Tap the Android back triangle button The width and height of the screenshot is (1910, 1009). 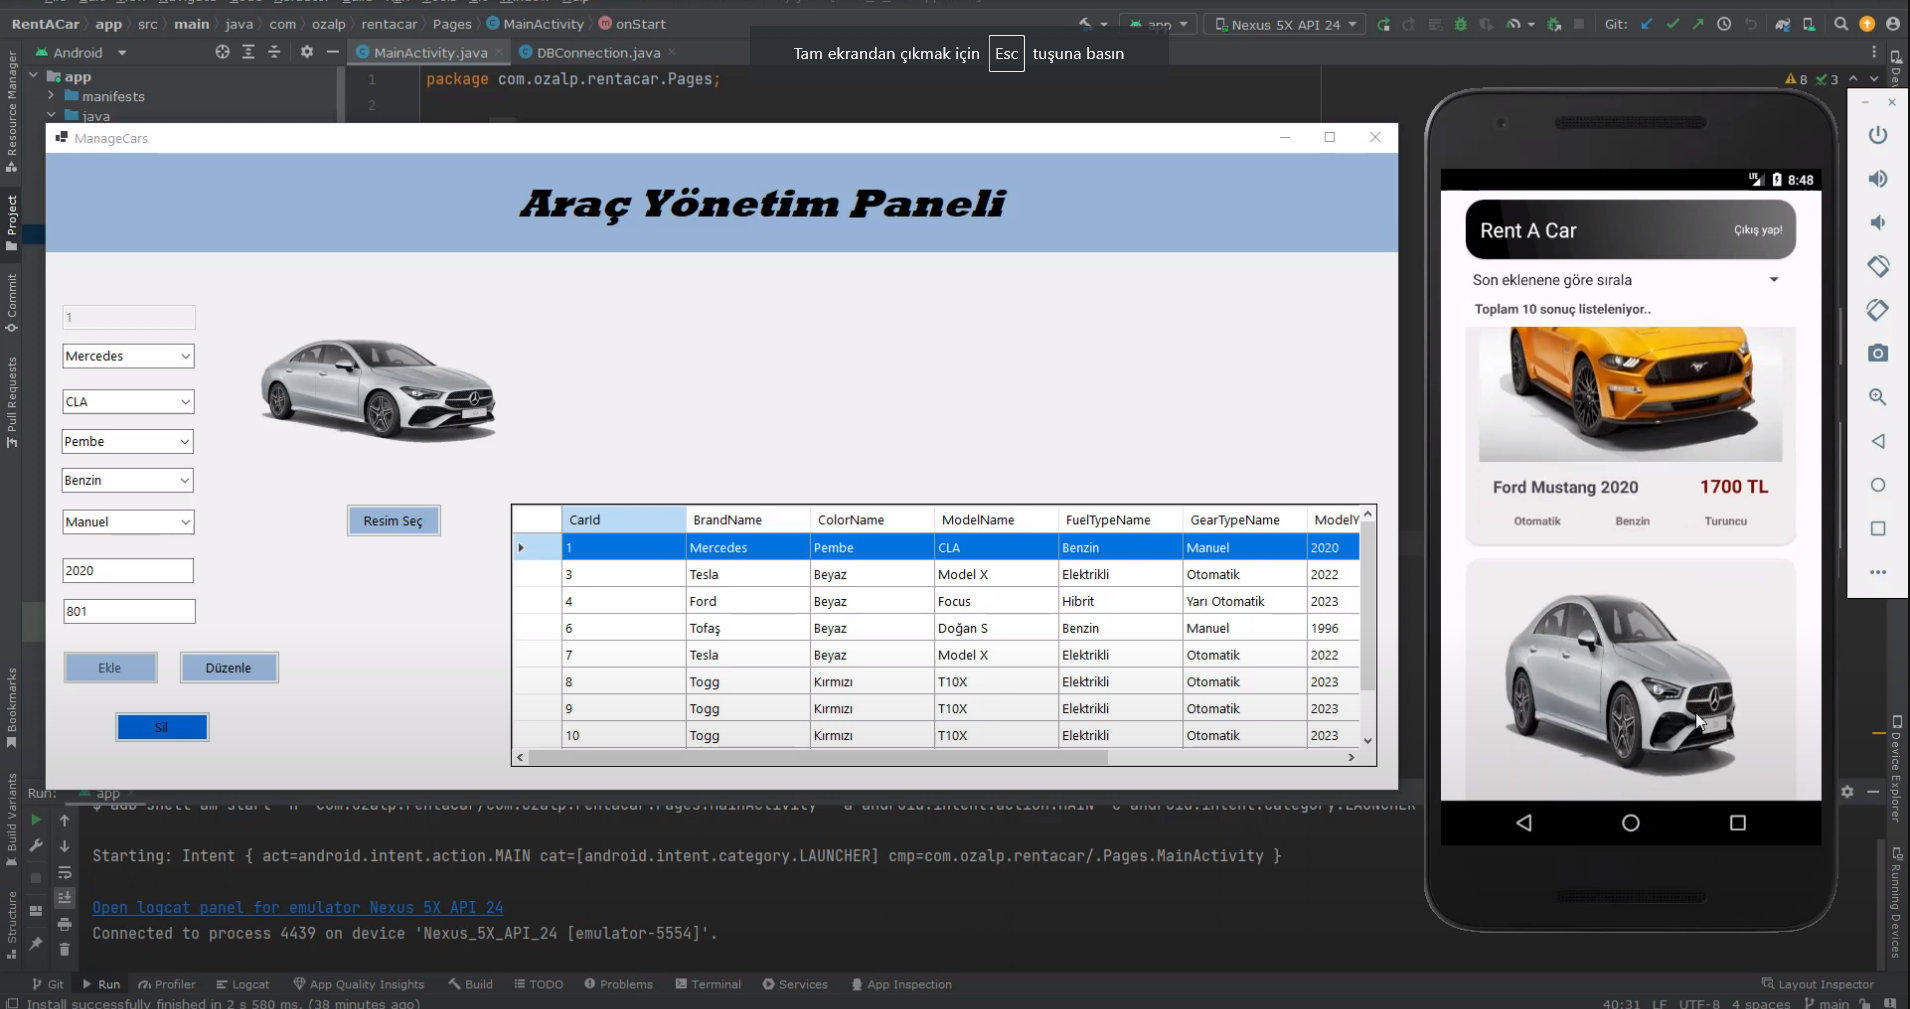[1523, 823]
